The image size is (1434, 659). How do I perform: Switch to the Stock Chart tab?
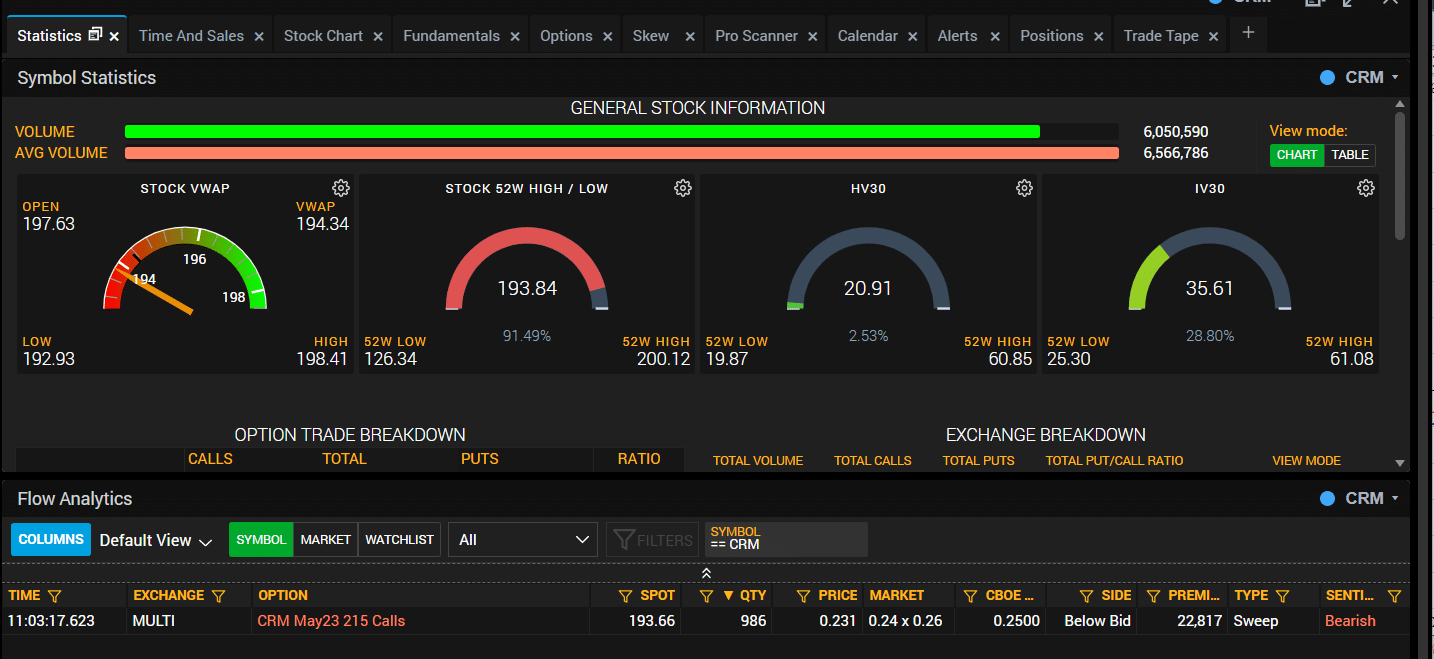click(x=323, y=36)
